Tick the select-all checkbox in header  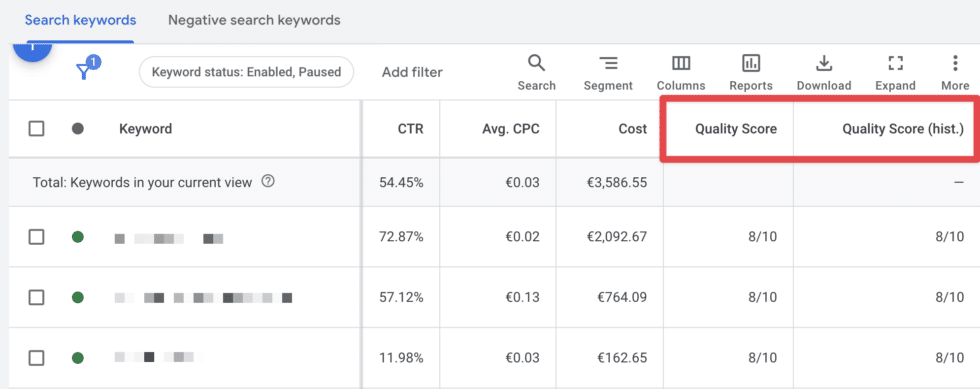point(37,129)
